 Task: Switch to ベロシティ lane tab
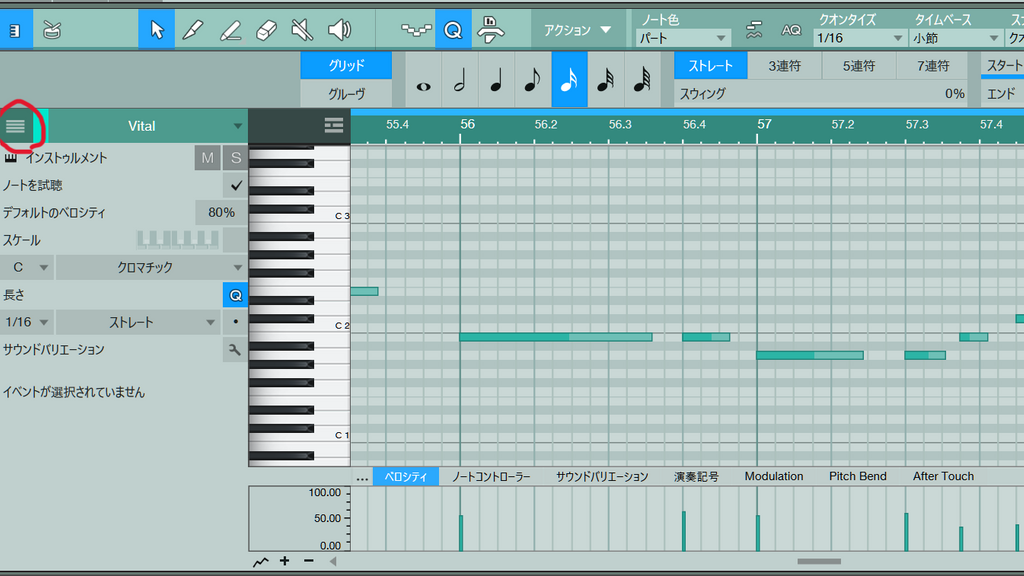click(406, 477)
